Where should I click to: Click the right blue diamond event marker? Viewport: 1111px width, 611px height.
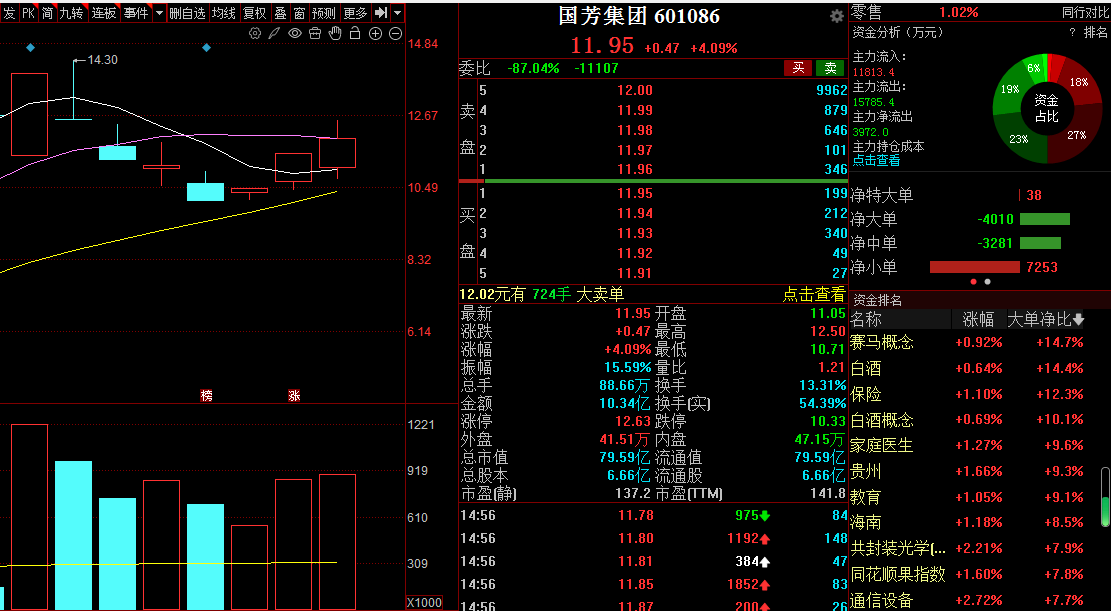tap(206, 47)
